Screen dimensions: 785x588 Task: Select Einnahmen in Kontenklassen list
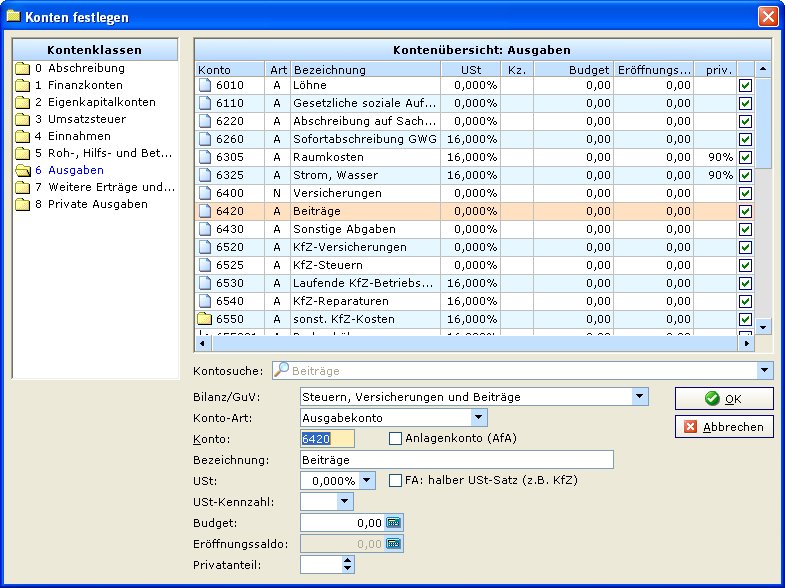click(x=79, y=137)
